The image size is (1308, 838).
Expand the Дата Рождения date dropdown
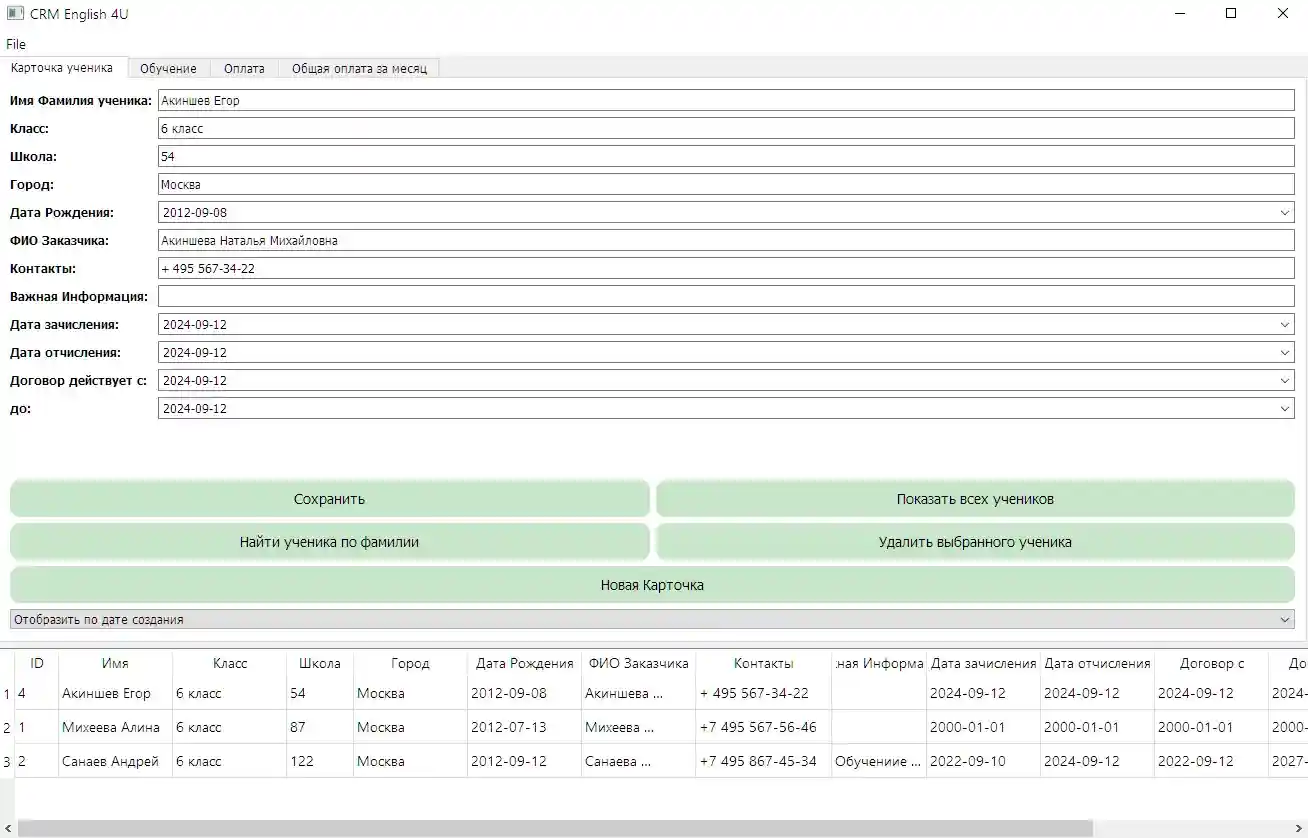pos(1285,213)
